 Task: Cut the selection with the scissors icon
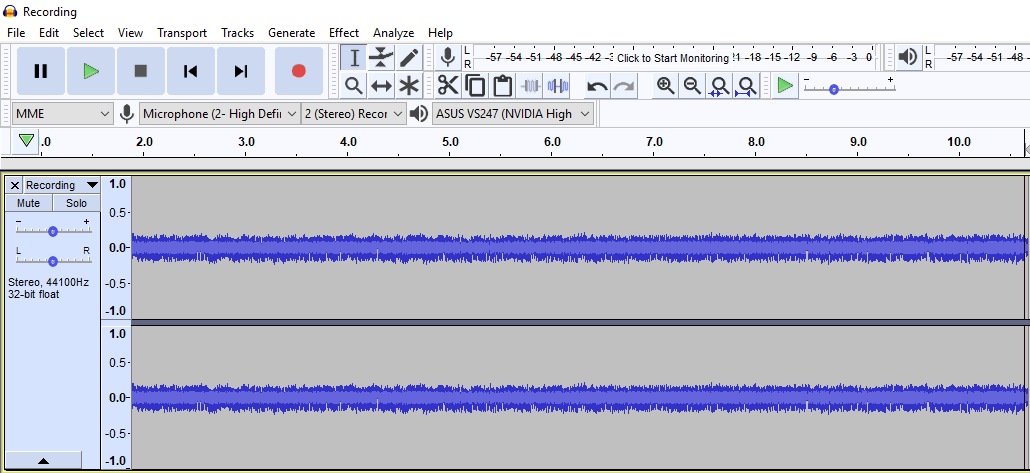pos(448,85)
